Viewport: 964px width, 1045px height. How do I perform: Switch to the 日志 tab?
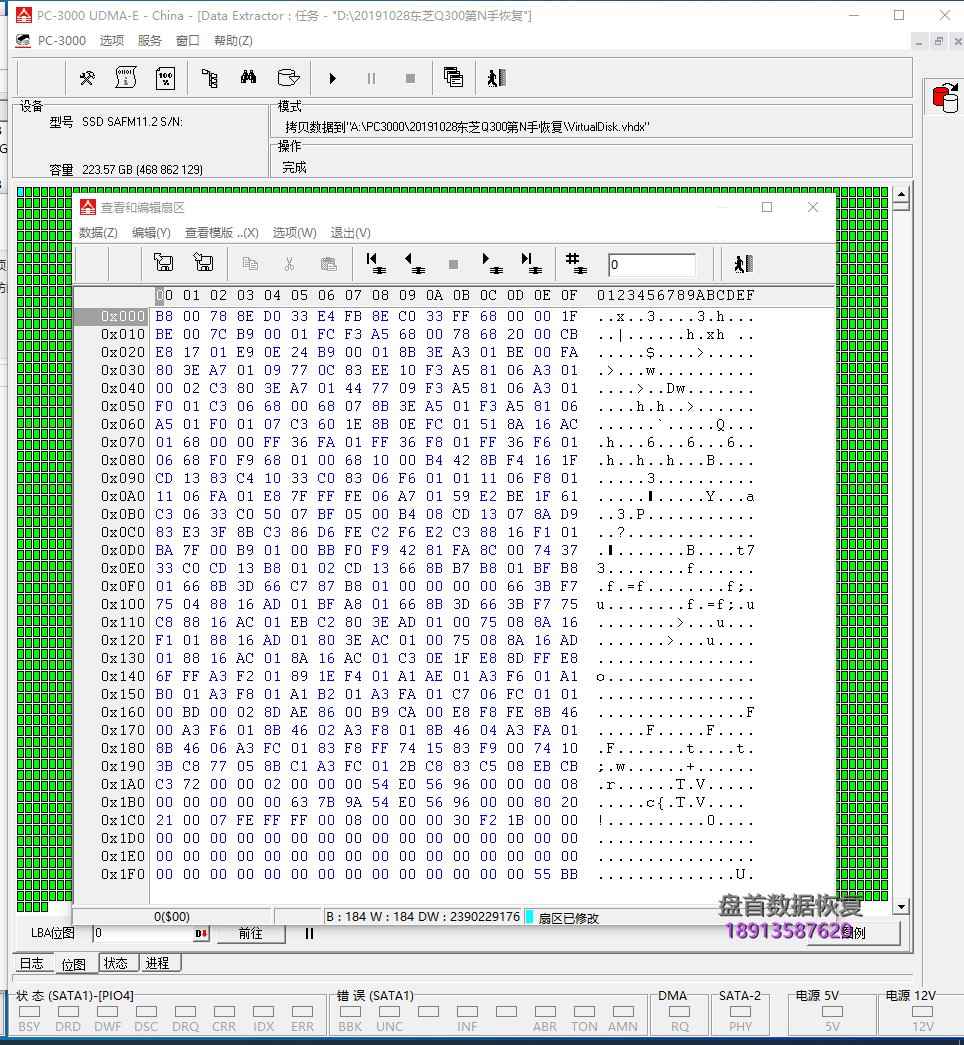point(31,963)
